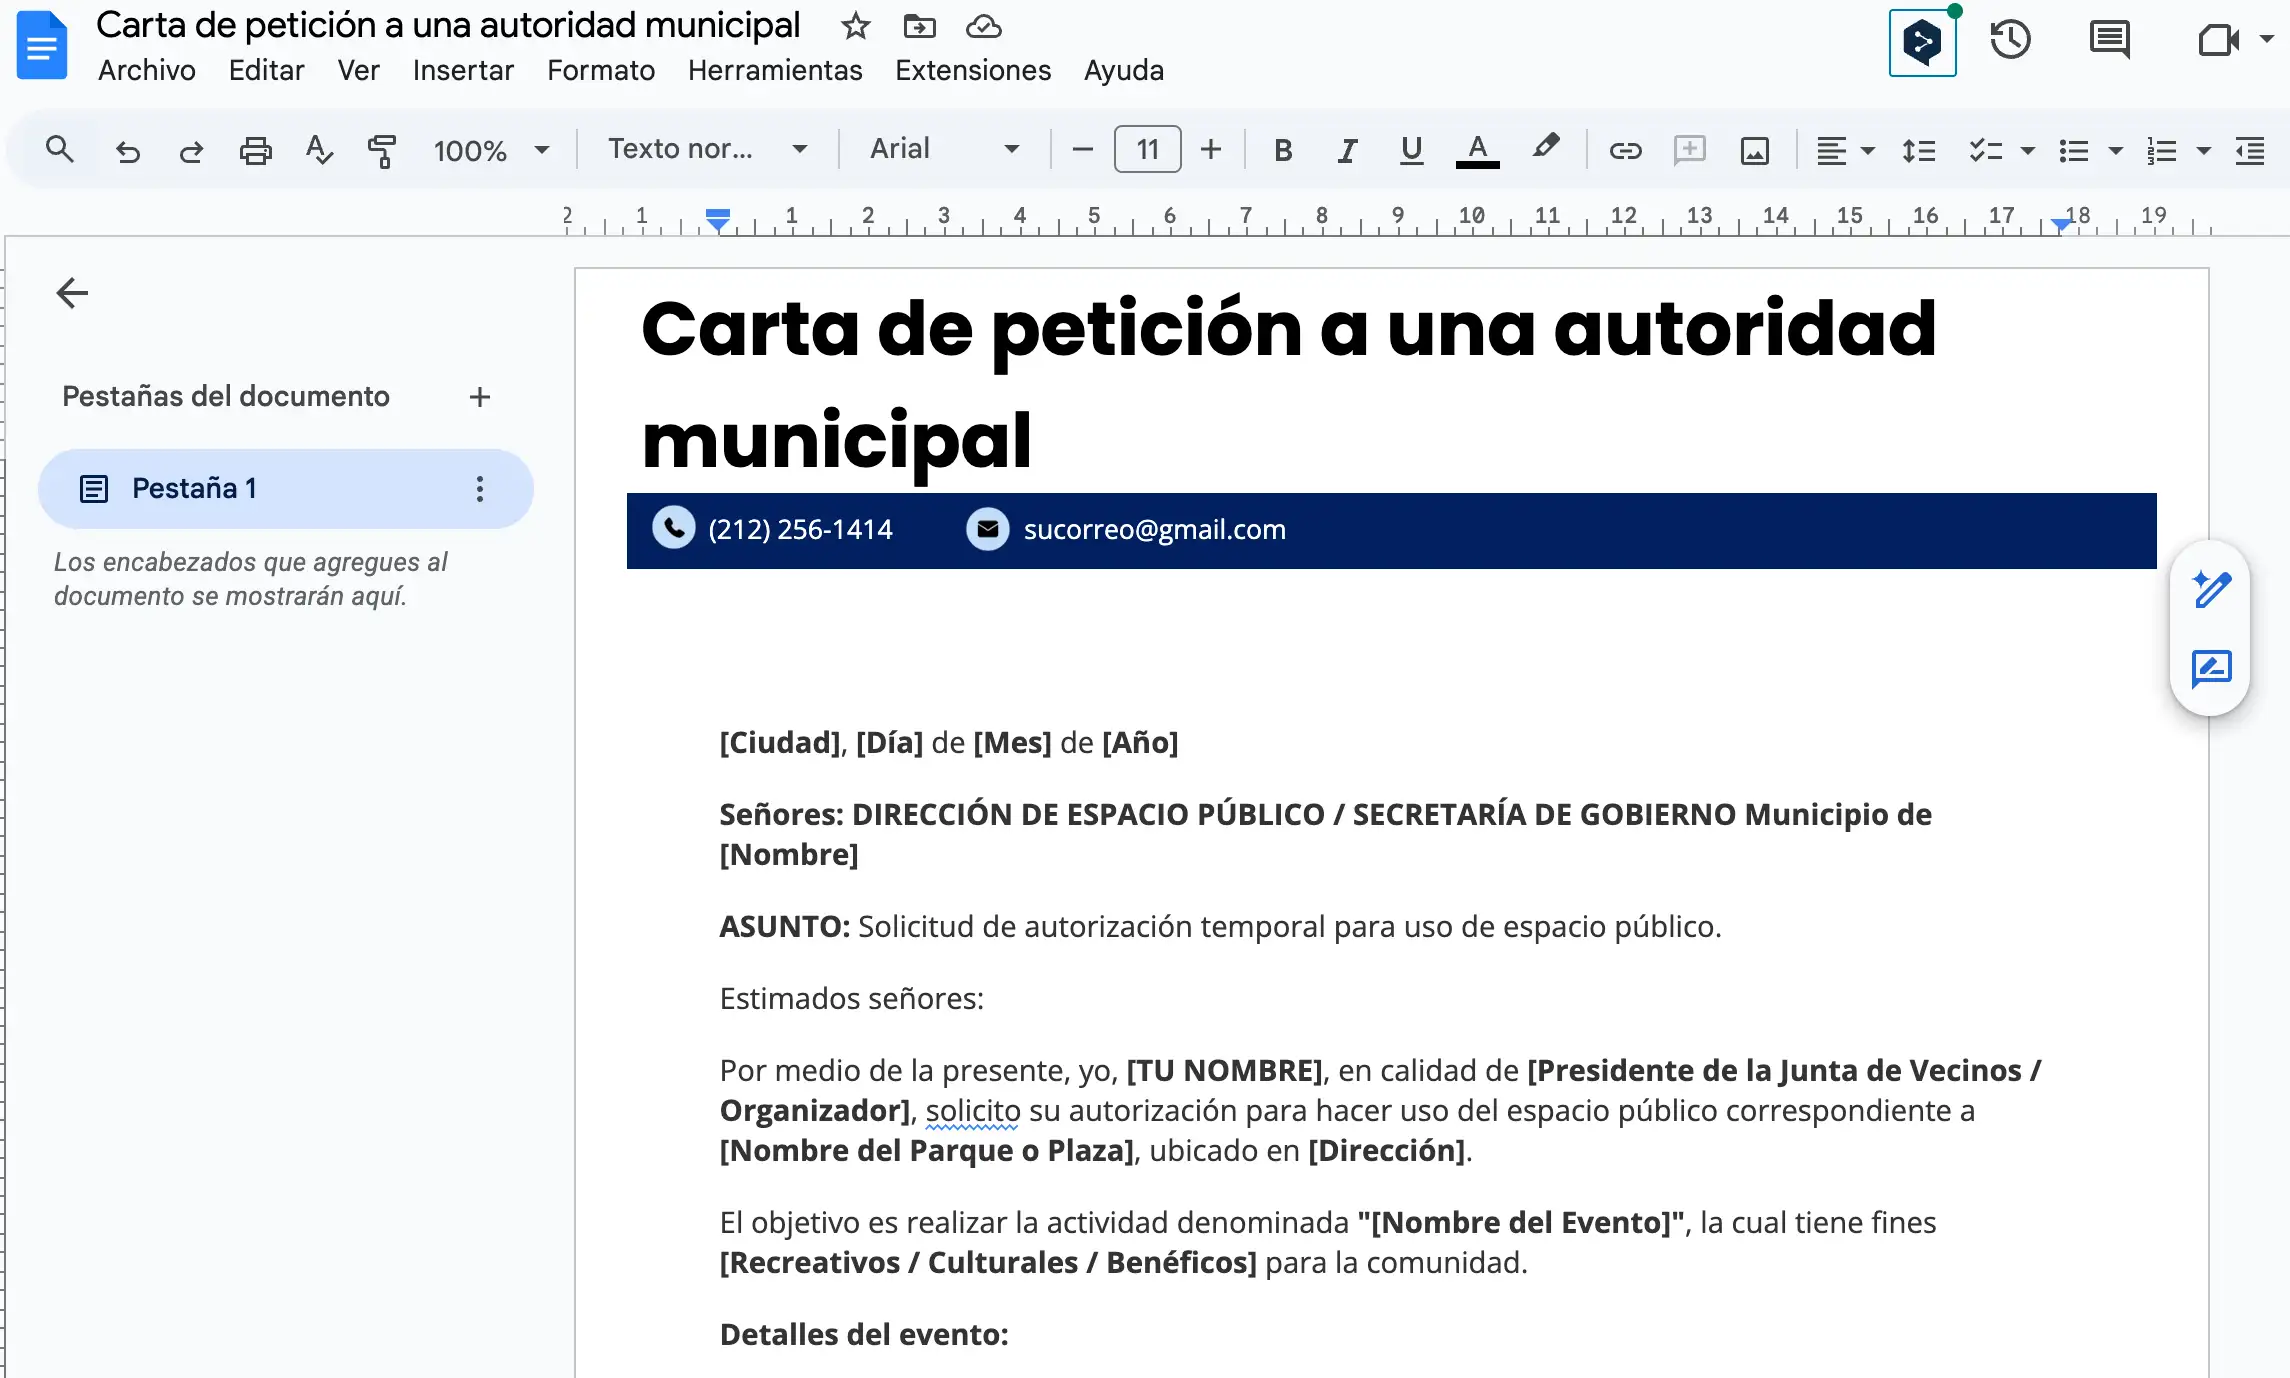Open the spelling and grammar check icon
Viewport: 2290px width, 1378px height.
pos(318,149)
